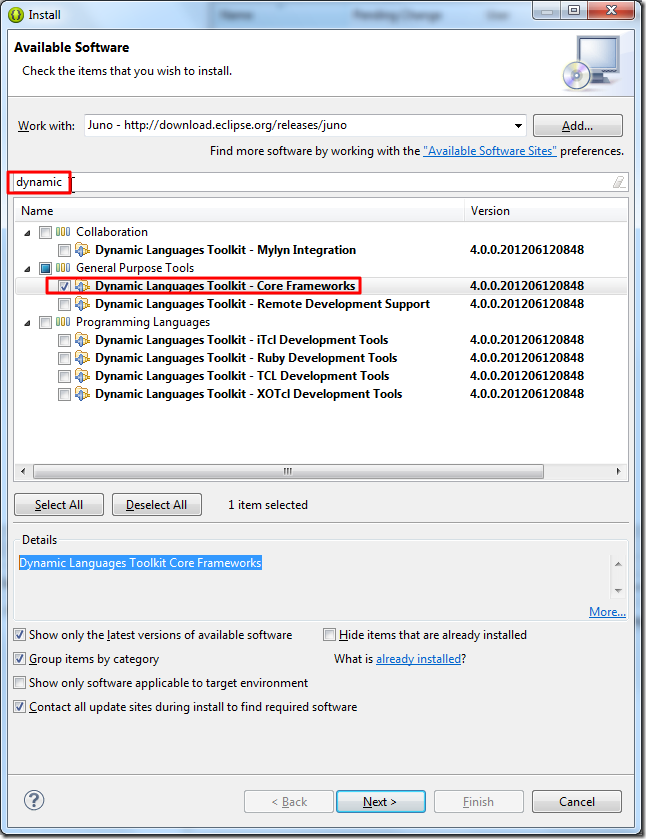Uncheck Core Frameworks checkbox

click(64, 286)
